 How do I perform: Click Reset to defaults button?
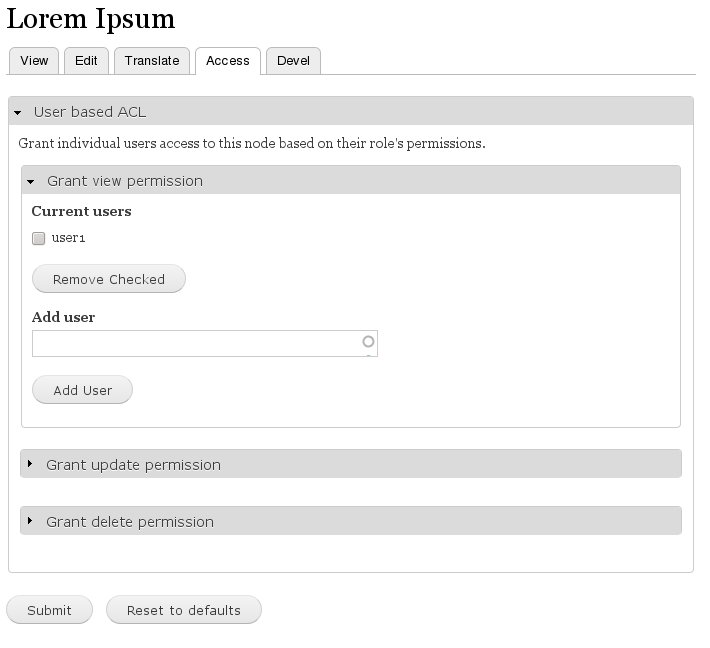pyautogui.click(x=184, y=610)
